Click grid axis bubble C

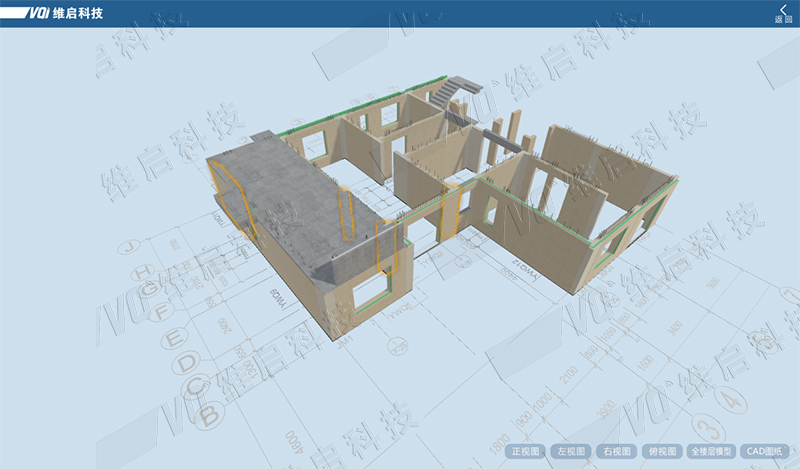pos(193,384)
